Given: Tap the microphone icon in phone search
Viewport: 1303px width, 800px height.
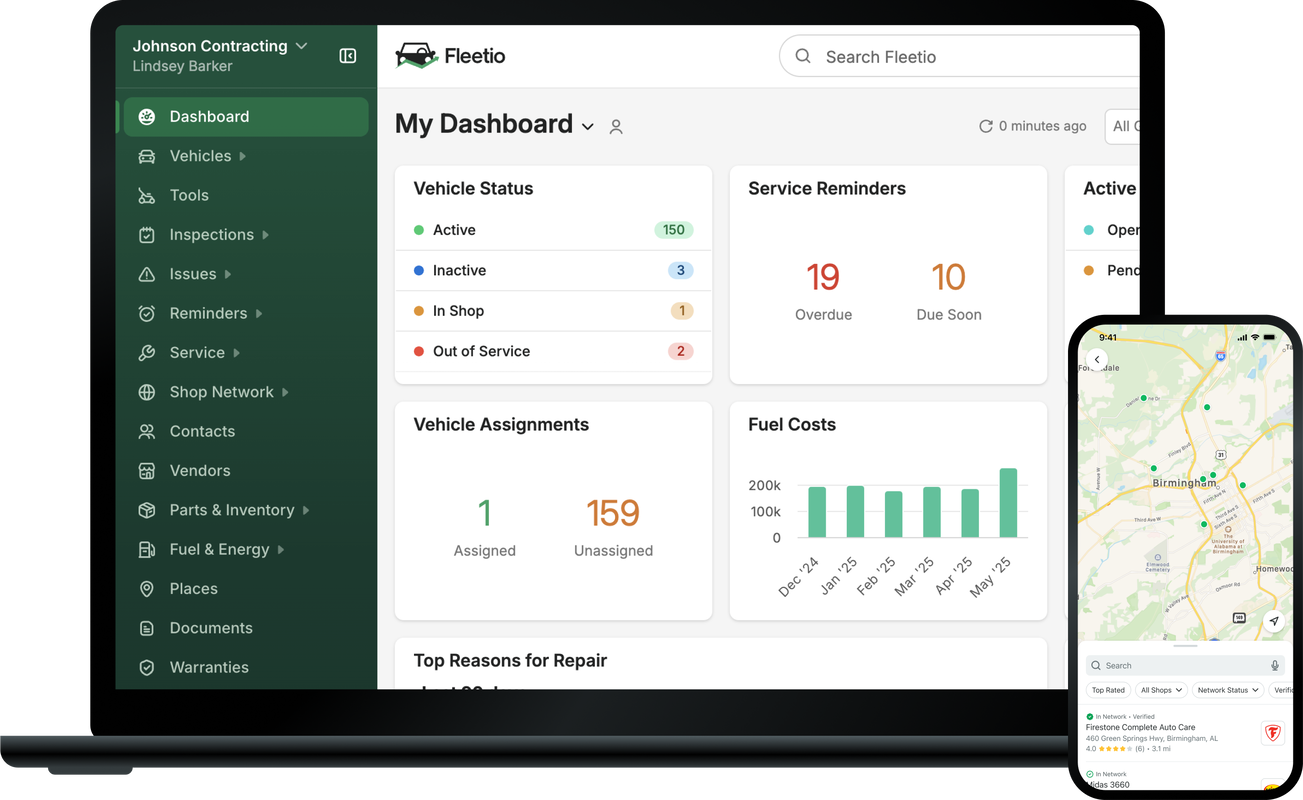Looking at the screenshot, I should [1275, 665].
